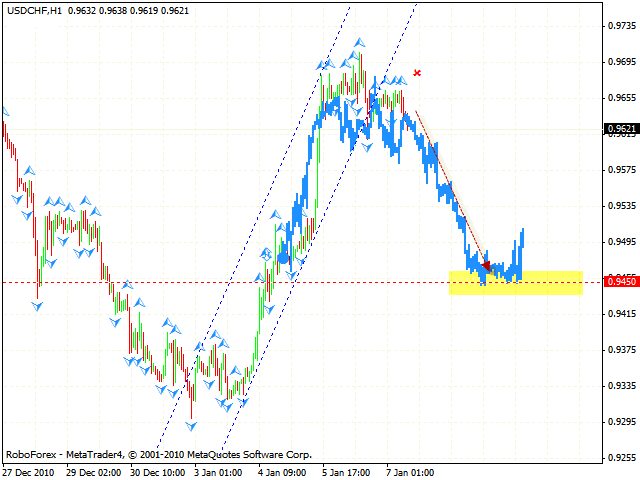Click the 3 Jan 01:00 time label

tap(218, 473)
